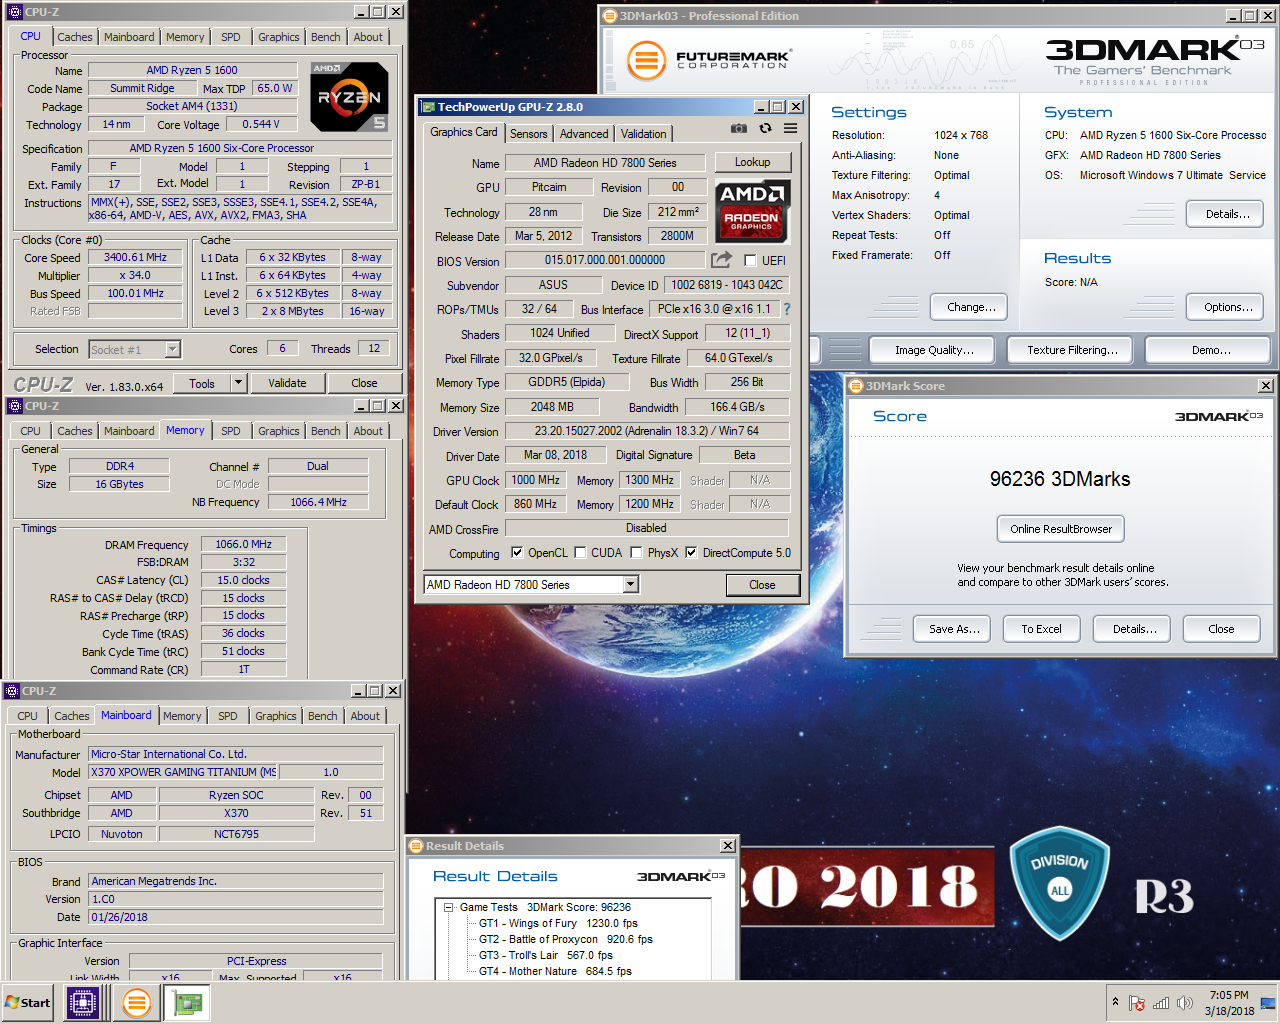
Task: Toggle the DirectCompute 5.0 checkbox
Action: 691,552
